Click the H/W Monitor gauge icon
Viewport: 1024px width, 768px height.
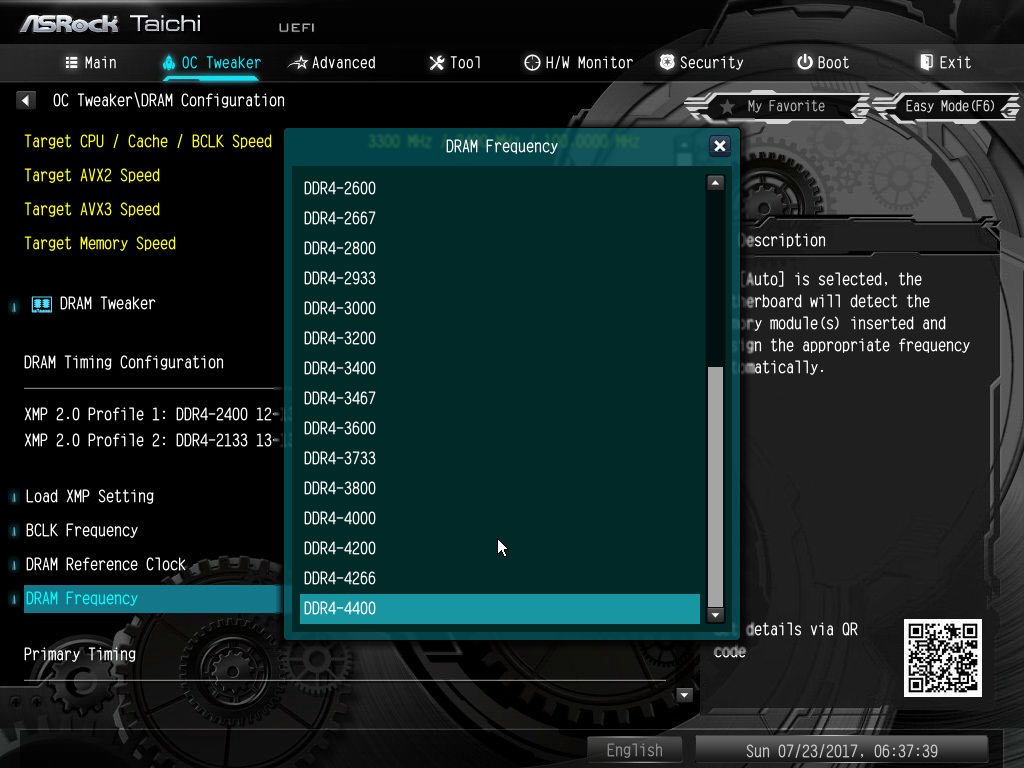tap(532, 63)
